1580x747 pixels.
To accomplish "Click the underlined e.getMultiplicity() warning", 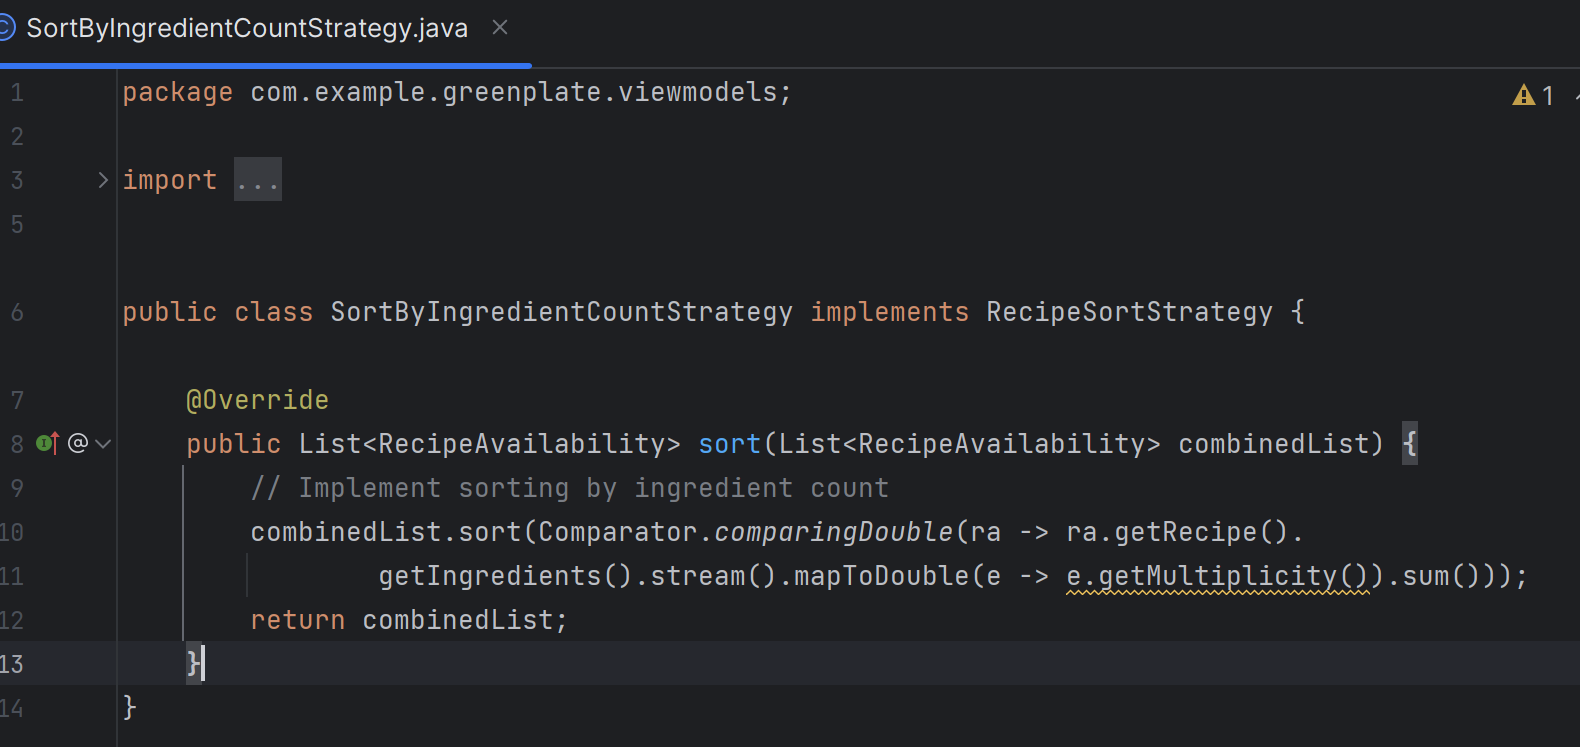I will pyautogui.click(x=1218, y=576).
